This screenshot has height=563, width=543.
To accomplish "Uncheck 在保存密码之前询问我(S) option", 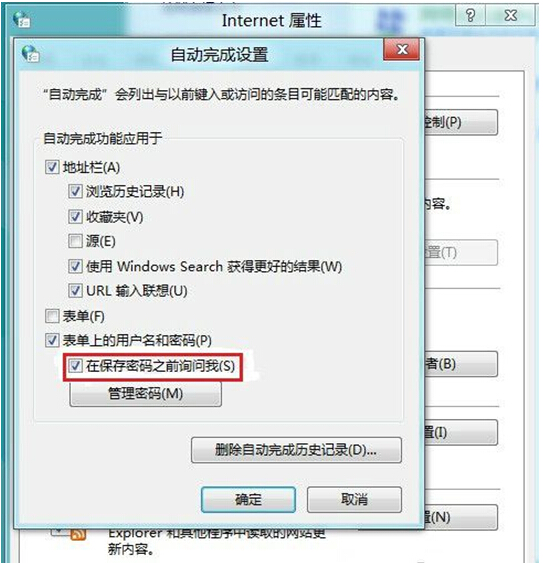I will (75, 366).
